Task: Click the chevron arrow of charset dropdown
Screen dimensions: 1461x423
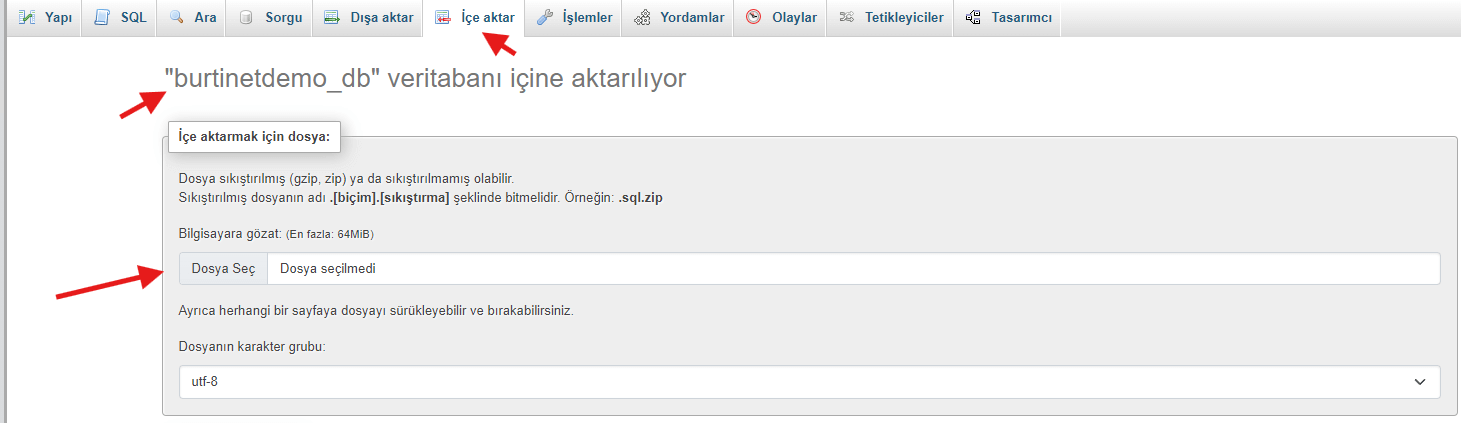Action: coord(1419,382)
